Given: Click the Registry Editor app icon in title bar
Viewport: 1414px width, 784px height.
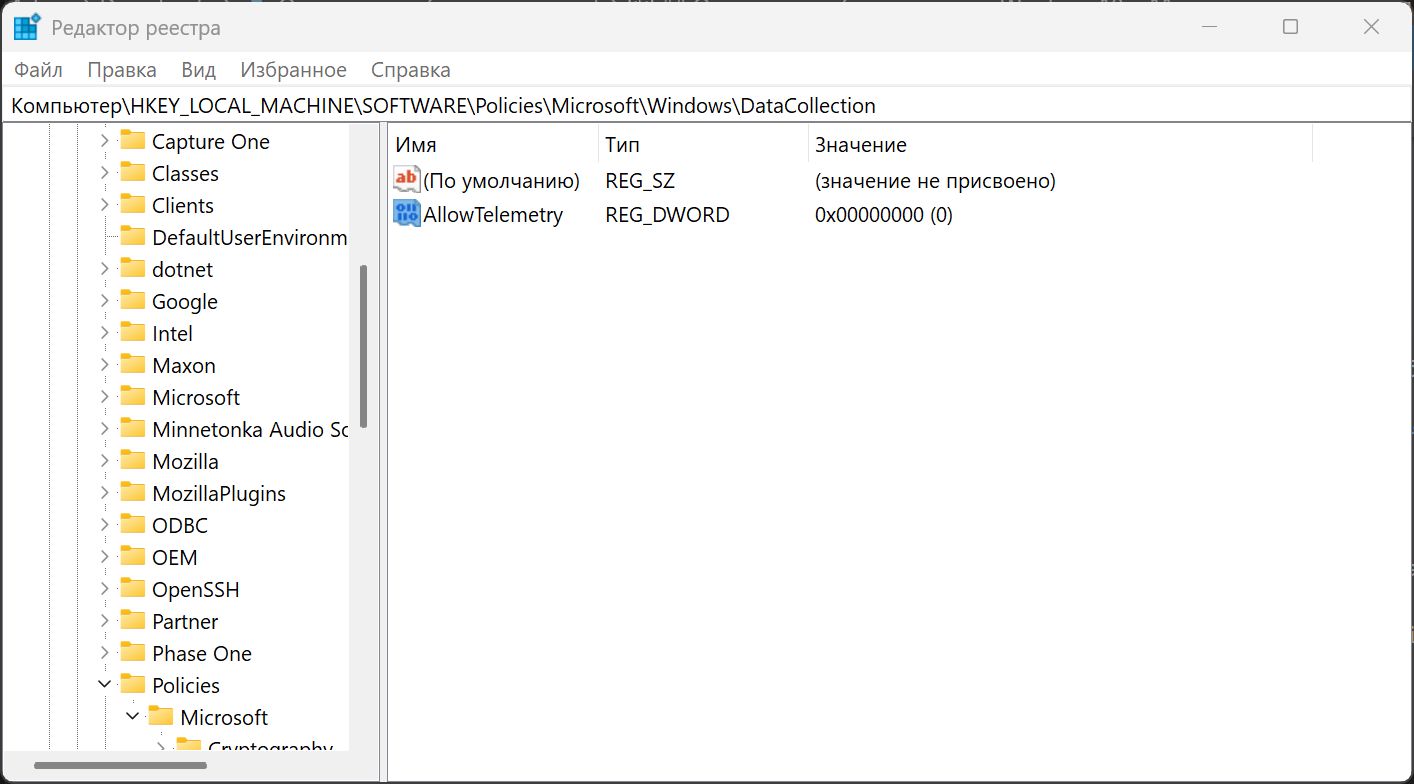Looking at the screenshot, I should 27,27.
